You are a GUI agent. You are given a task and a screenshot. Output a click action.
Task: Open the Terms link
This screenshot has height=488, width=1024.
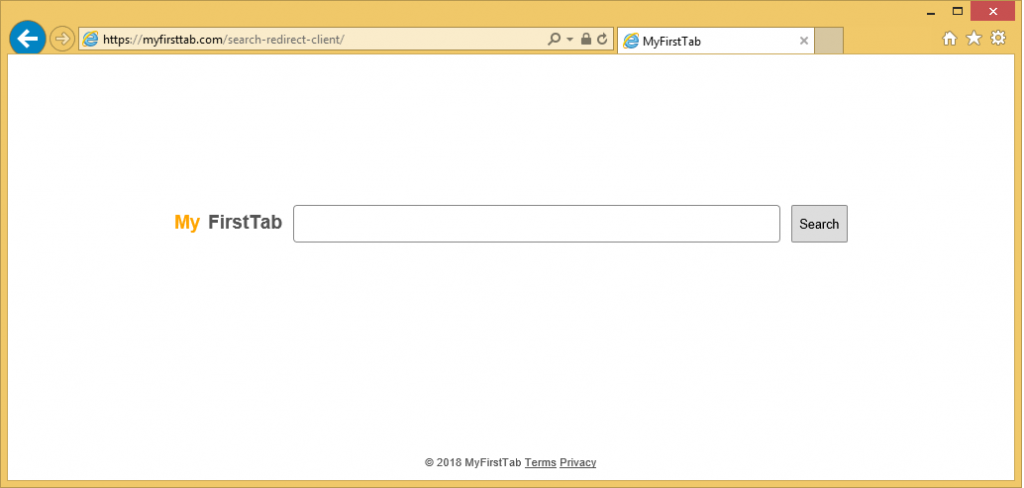coord(540,463)
